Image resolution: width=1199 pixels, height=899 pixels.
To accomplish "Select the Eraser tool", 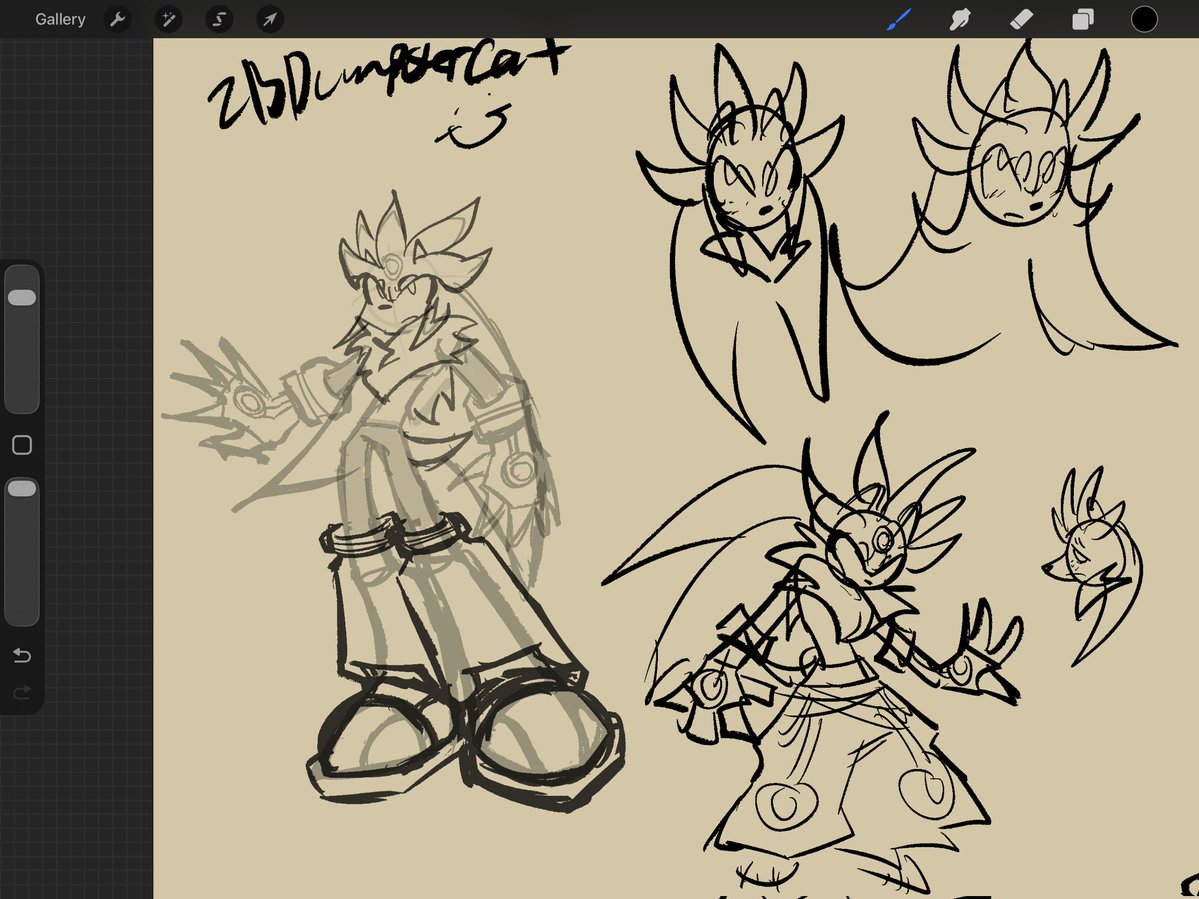I will [x=1022, y=19].
